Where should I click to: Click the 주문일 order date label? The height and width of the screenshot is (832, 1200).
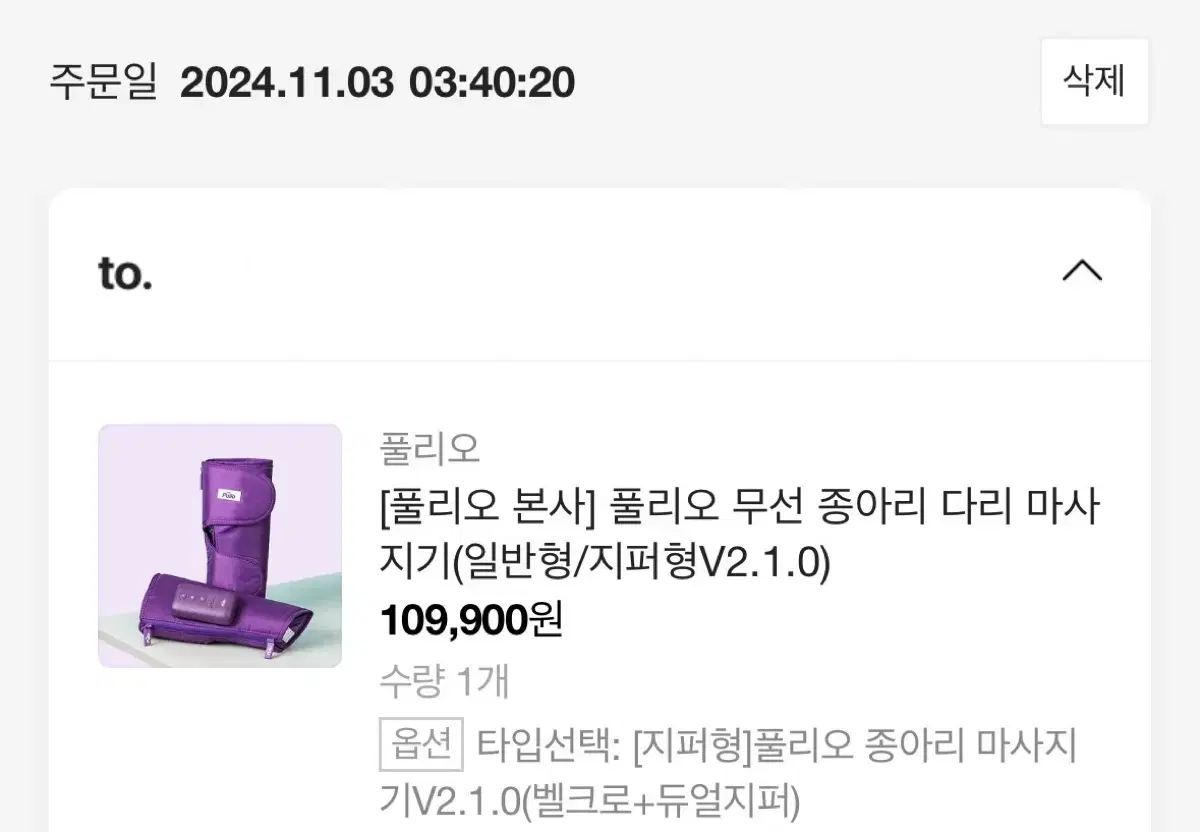[x=104, y=82]
